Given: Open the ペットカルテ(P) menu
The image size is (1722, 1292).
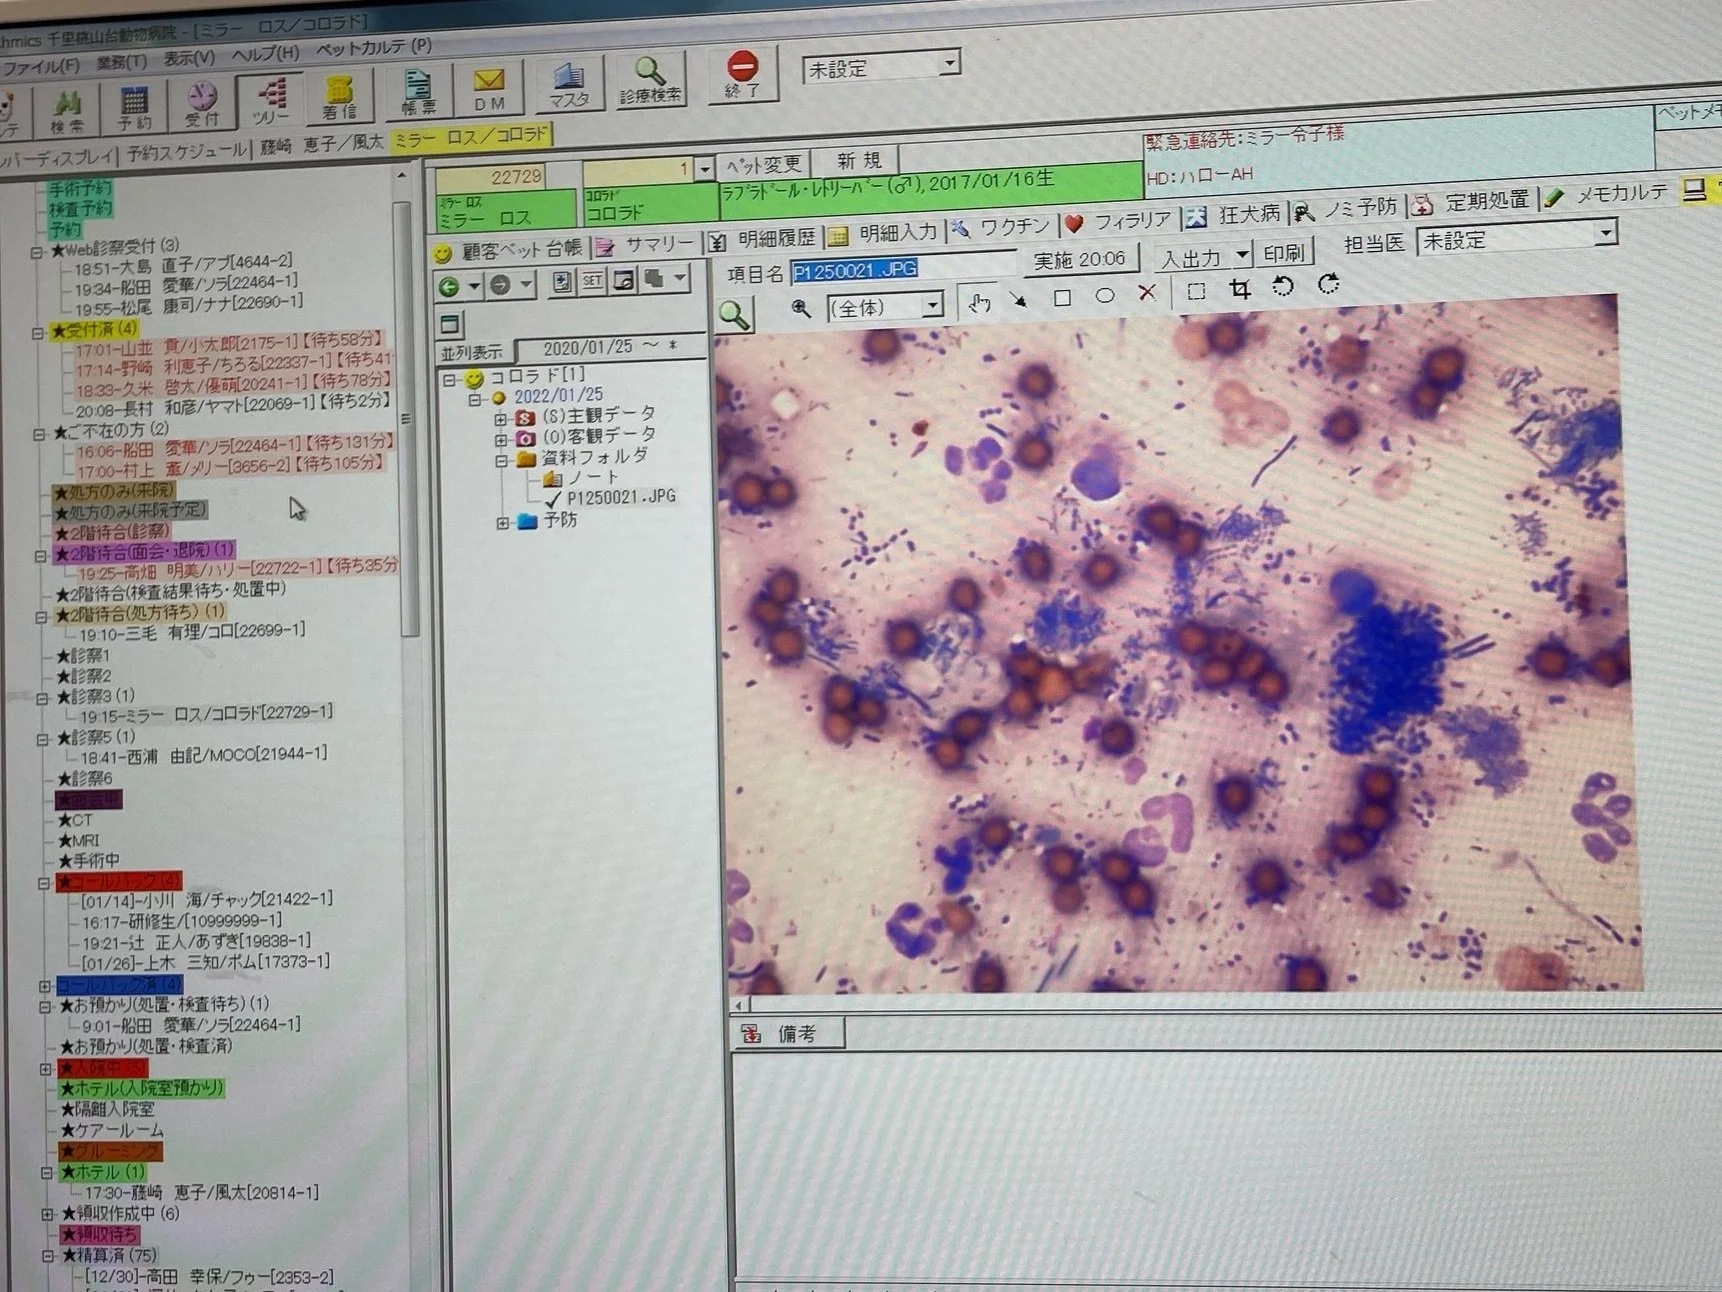Looking at the screenshot, I should (374, 47).
